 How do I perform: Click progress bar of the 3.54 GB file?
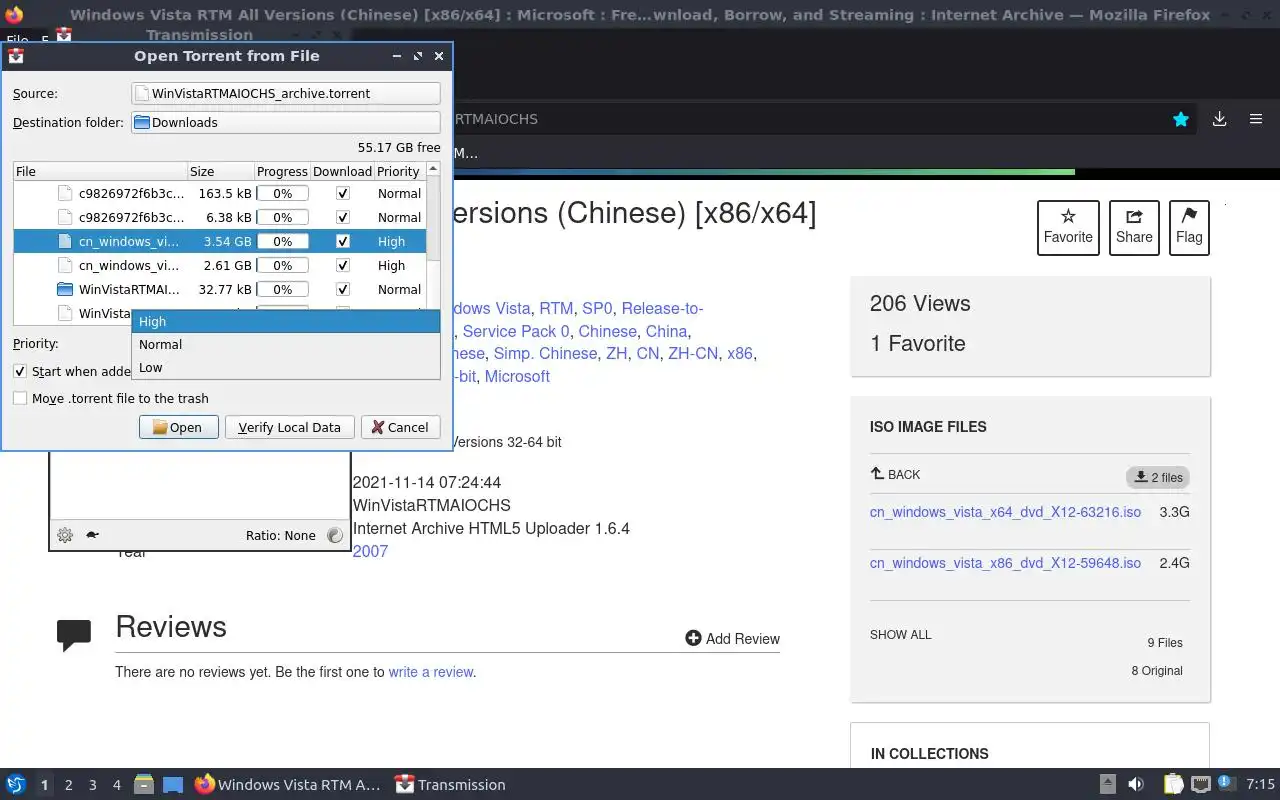[x=283, y=241]
